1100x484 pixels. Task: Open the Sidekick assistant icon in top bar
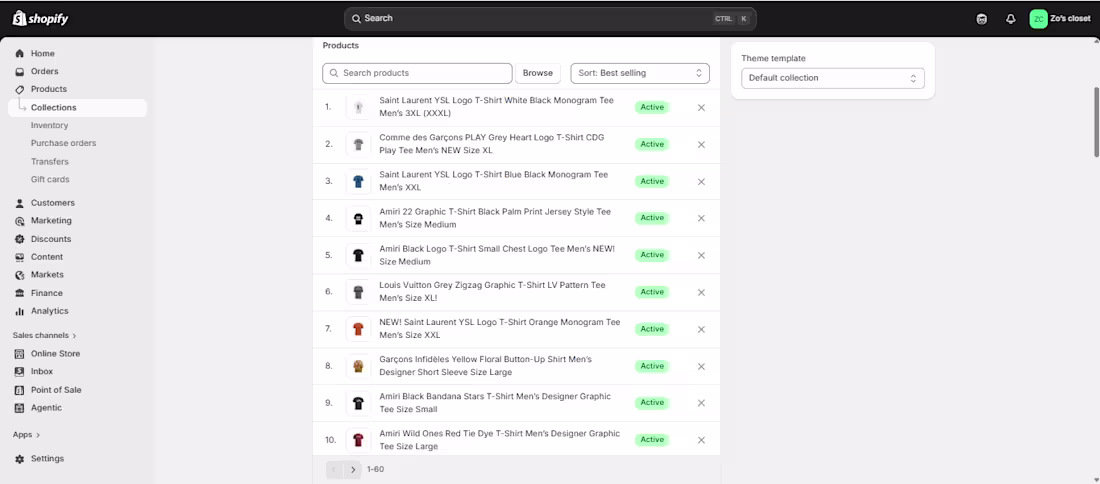(x=981, y=19)
